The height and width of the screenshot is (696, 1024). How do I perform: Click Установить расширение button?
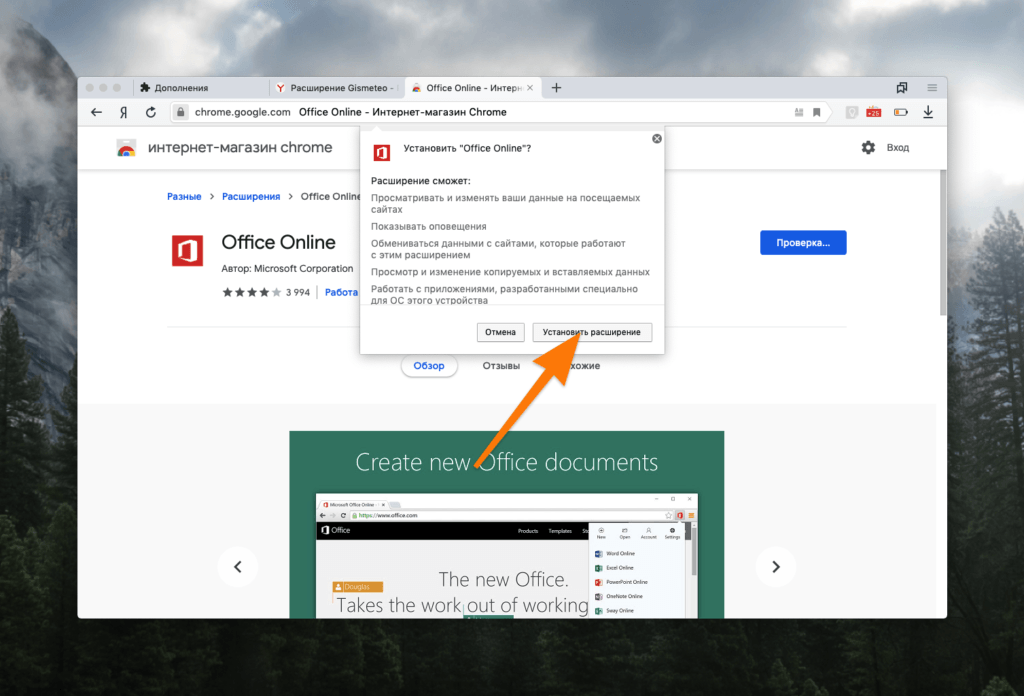(592, 332)
